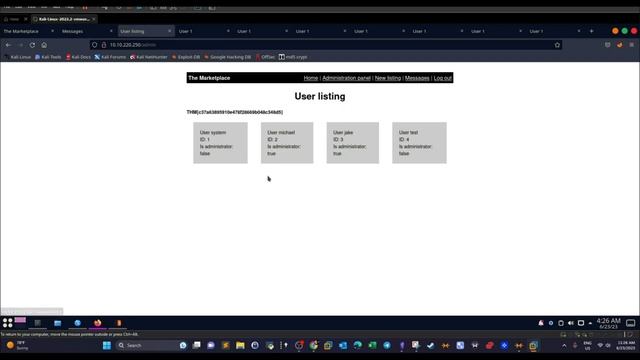
Task: Open the Messages link in the page navbar
Action: click(x=417, y=78)
